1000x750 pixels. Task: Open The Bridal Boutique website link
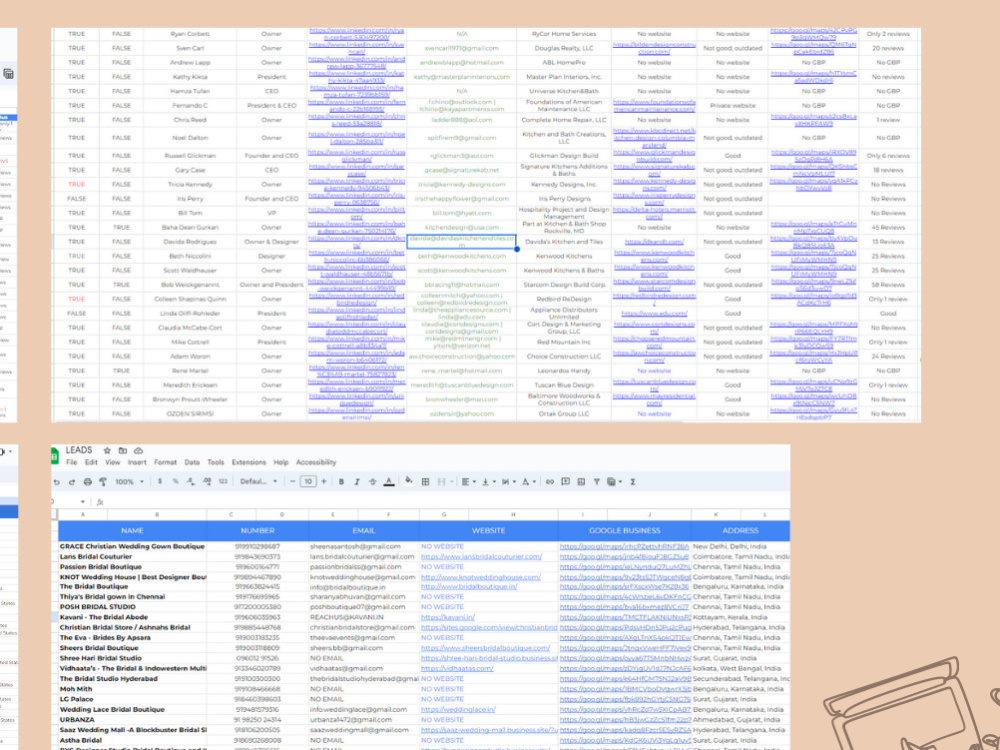[469, 587]
